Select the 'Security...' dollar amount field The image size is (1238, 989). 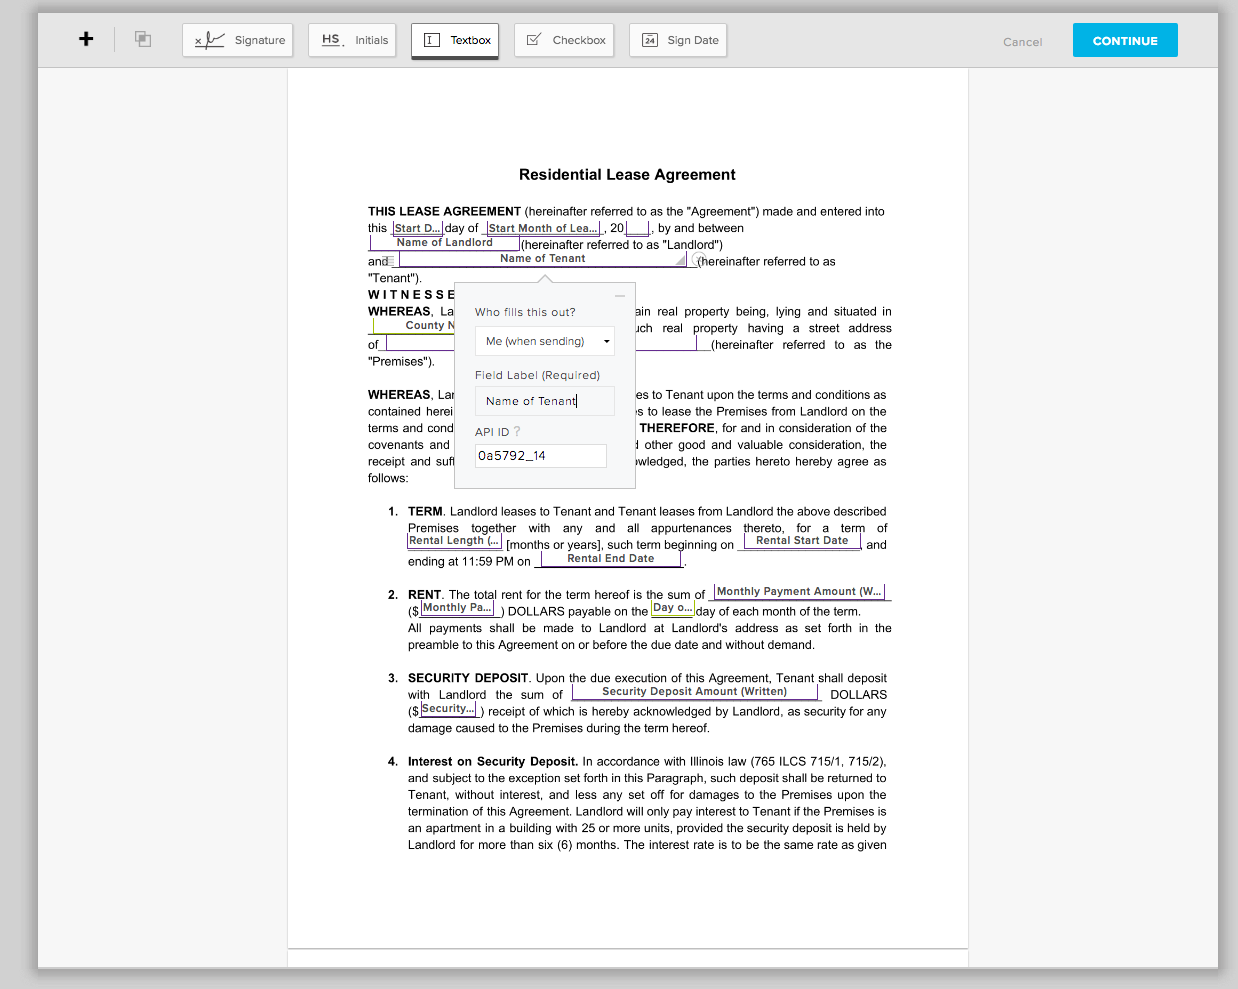(x=449, y=709)
